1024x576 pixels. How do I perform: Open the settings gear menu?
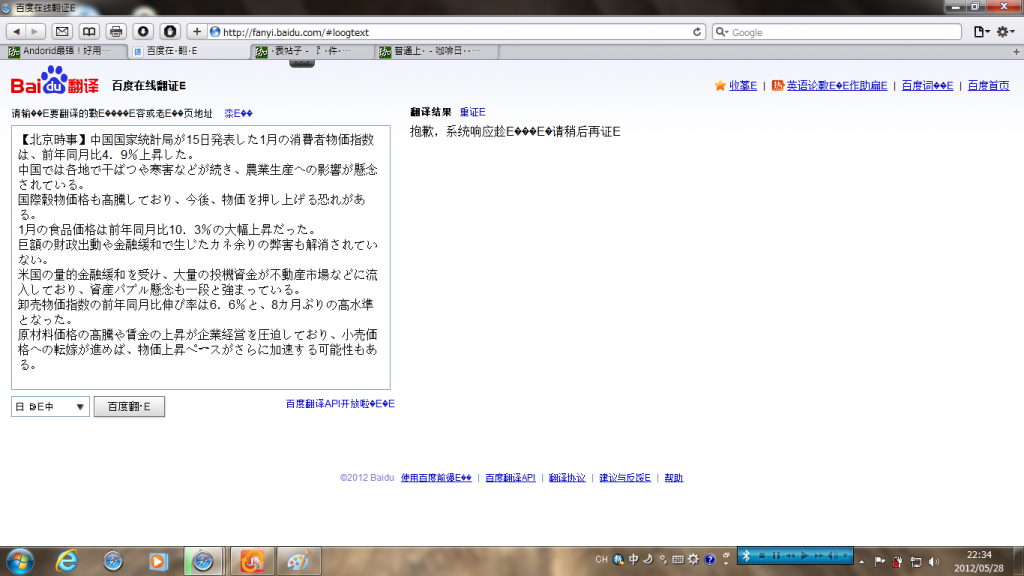tap(1004, 32)
